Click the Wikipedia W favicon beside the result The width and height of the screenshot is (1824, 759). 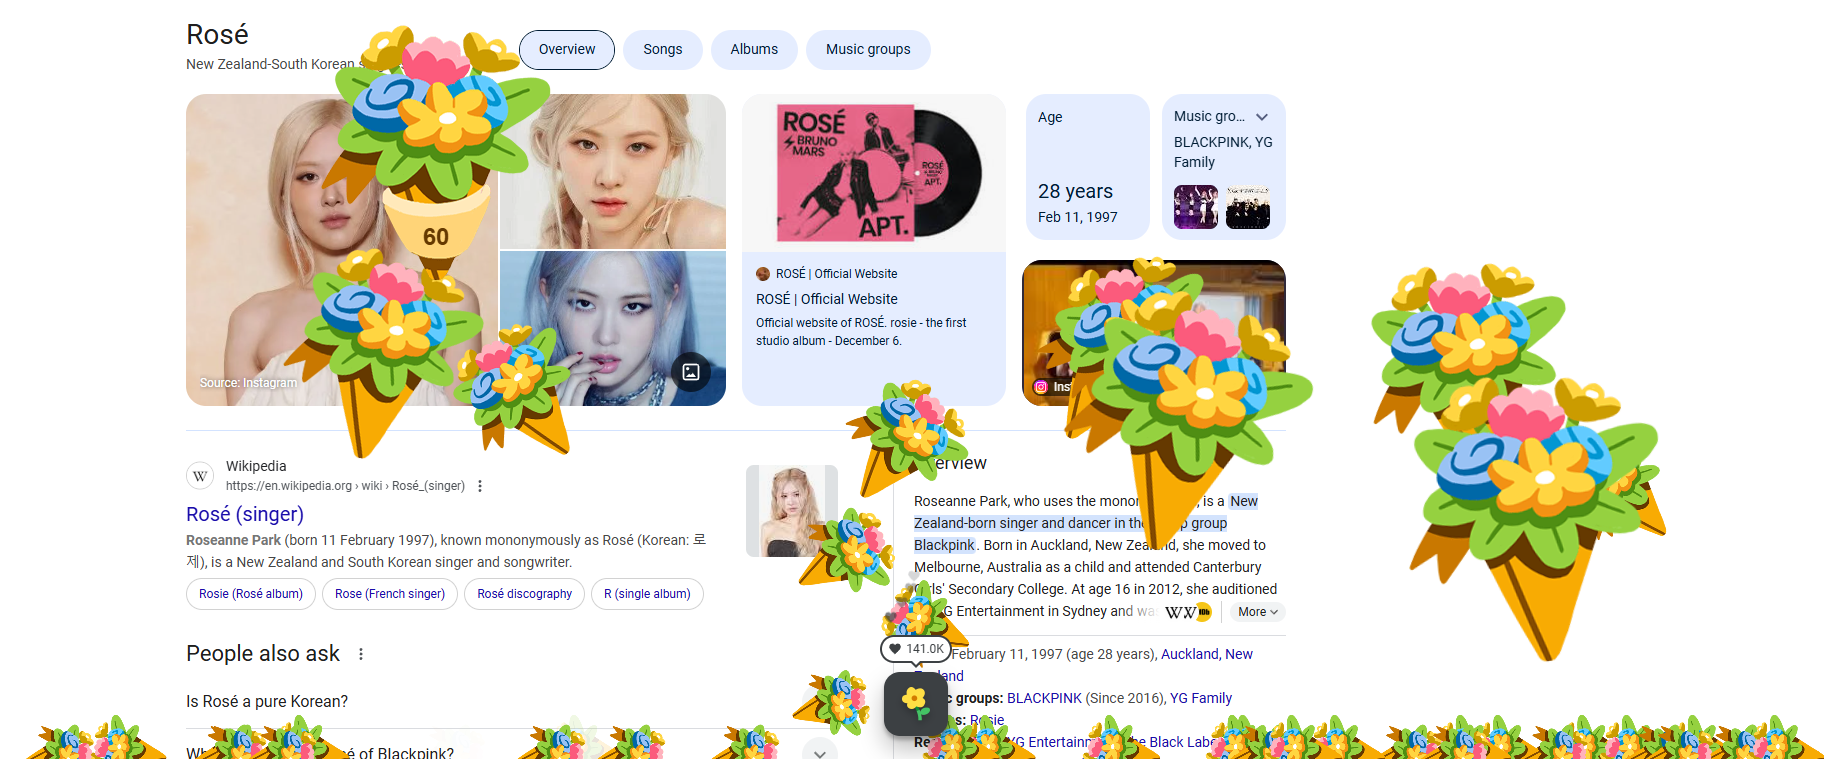200,476
